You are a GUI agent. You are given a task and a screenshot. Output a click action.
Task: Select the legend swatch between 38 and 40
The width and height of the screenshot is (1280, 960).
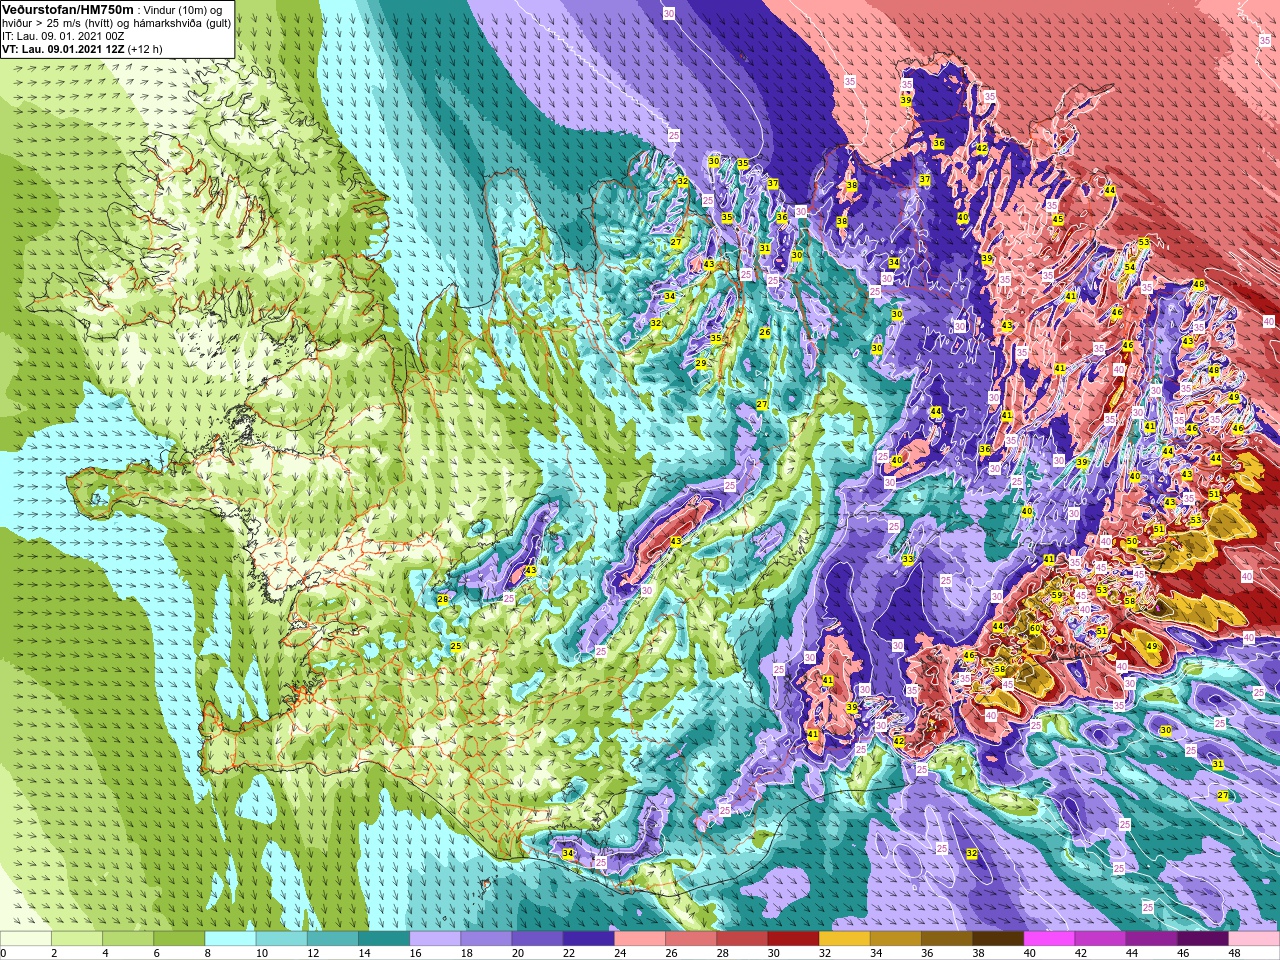coord(998,939)
